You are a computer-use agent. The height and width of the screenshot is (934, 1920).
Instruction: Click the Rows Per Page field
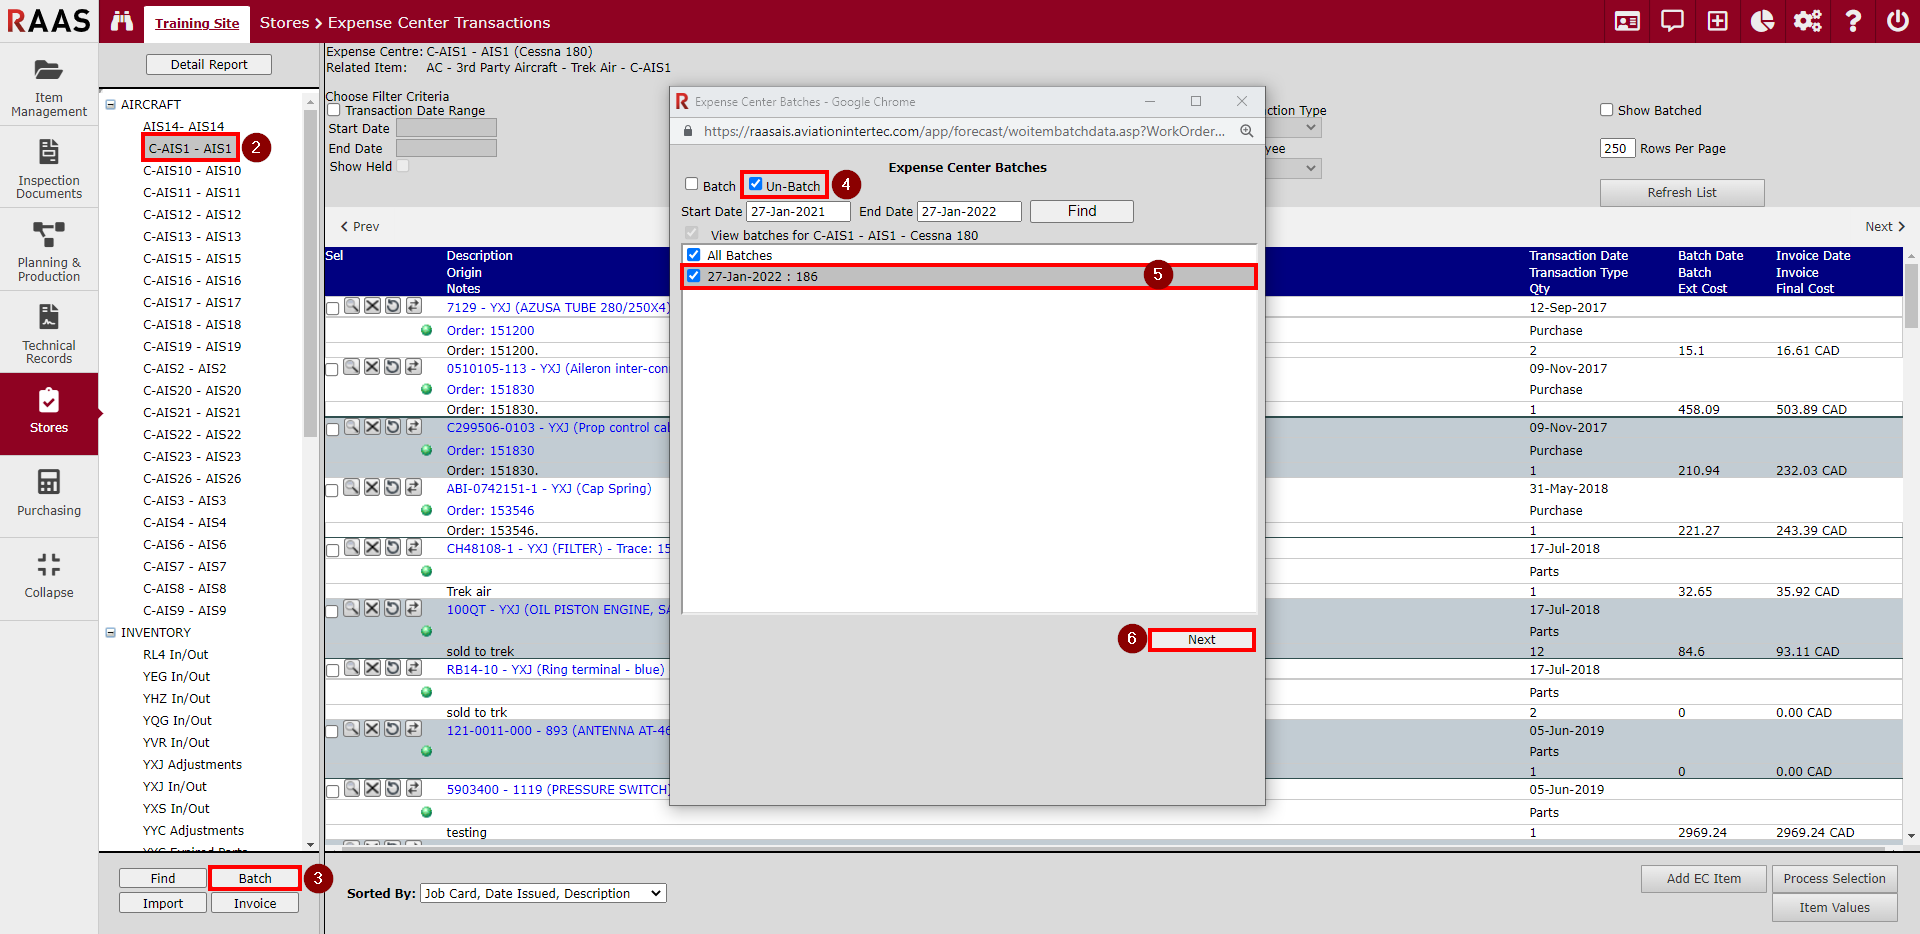(x=1616, y=149)
